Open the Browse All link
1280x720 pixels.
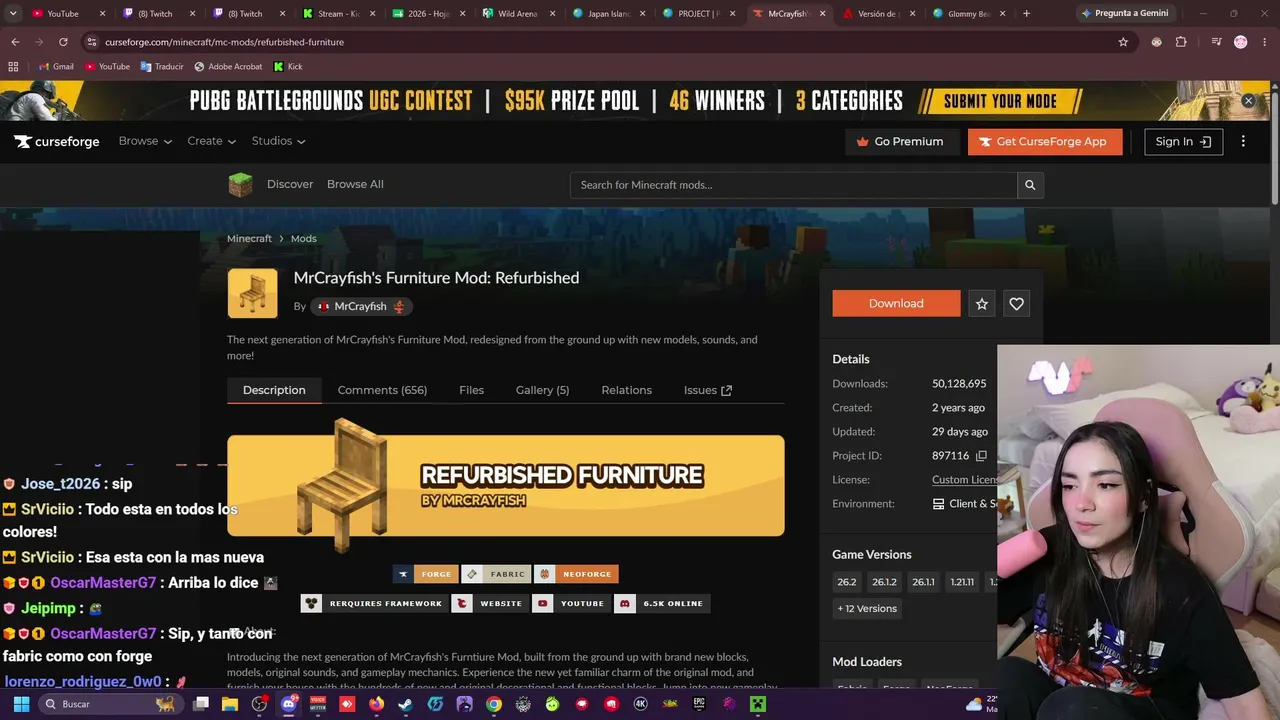click(x=355, y=184)
